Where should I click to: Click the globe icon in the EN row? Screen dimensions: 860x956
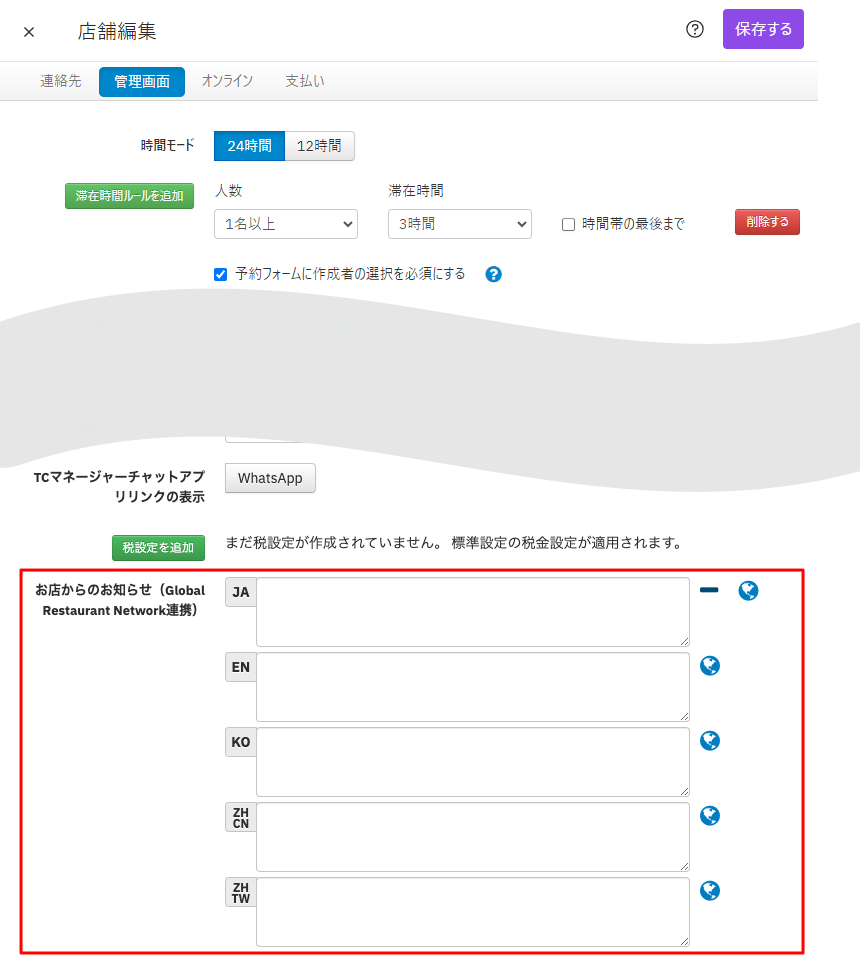click(709, 665)
